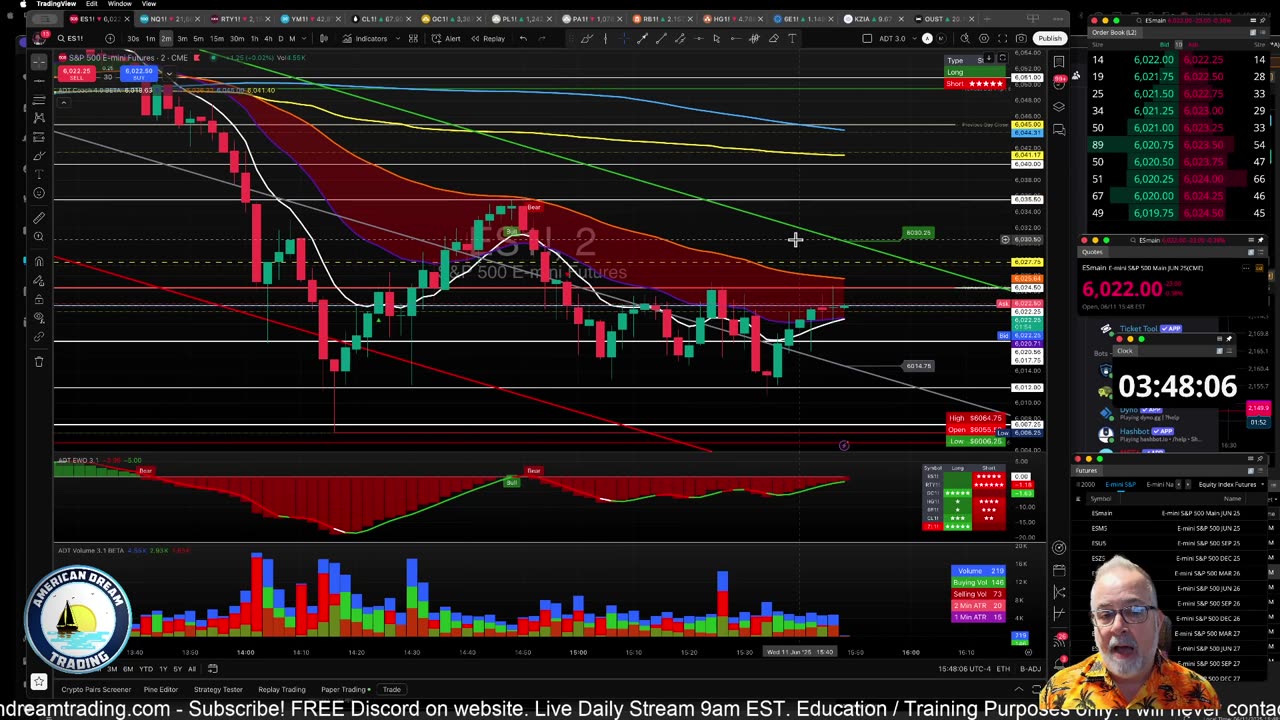Open the Edit menu

91,4
